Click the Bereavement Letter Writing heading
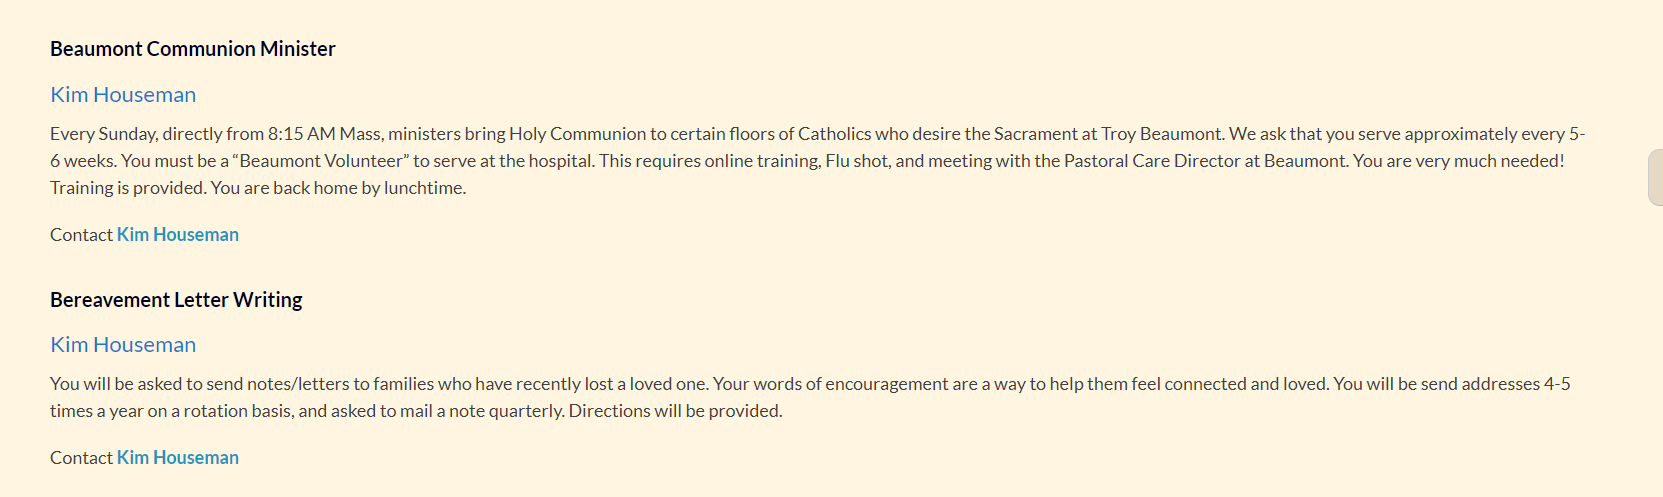 [x=176, y=300]
